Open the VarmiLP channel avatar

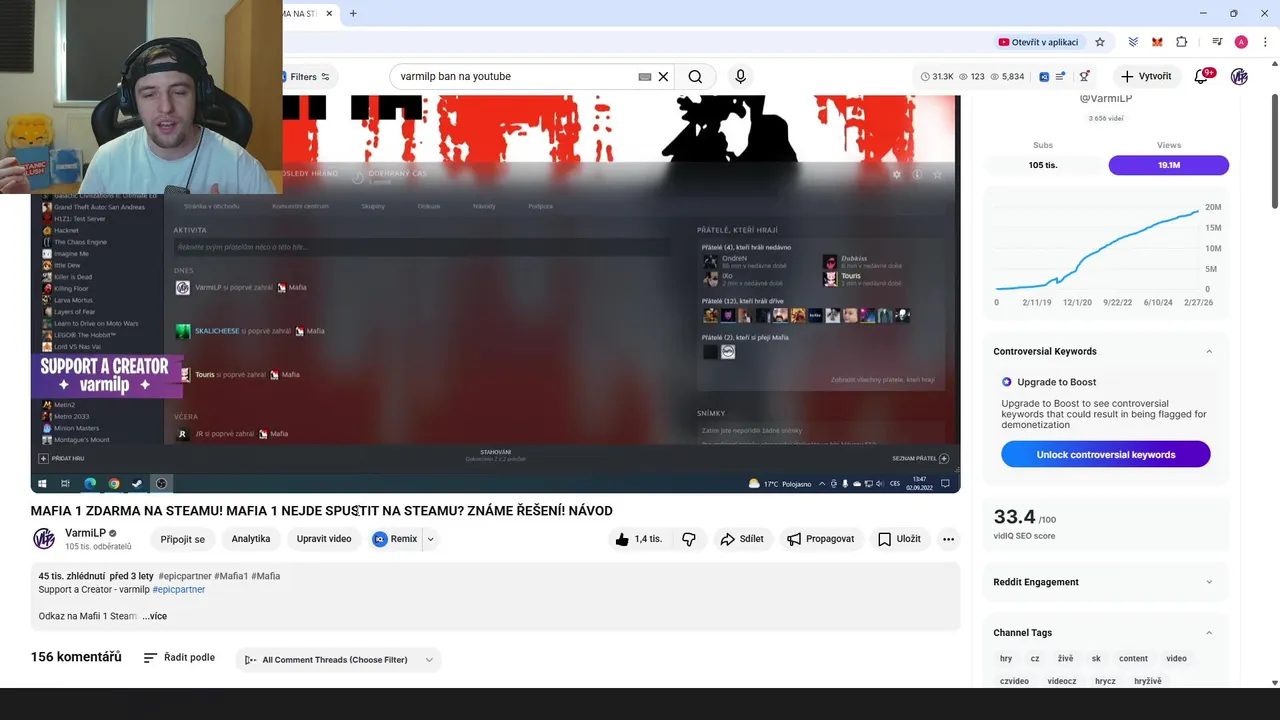(44, 539)
